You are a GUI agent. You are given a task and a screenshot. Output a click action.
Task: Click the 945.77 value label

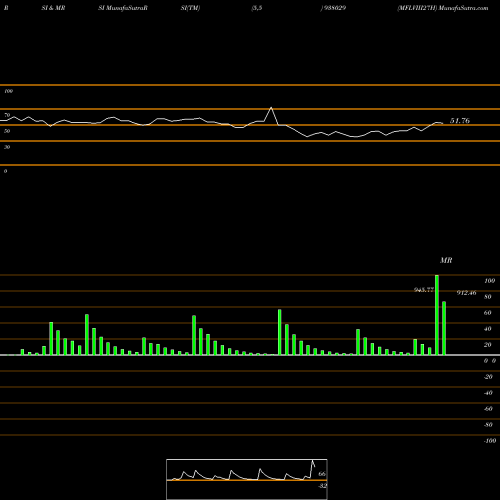[424, 290]
